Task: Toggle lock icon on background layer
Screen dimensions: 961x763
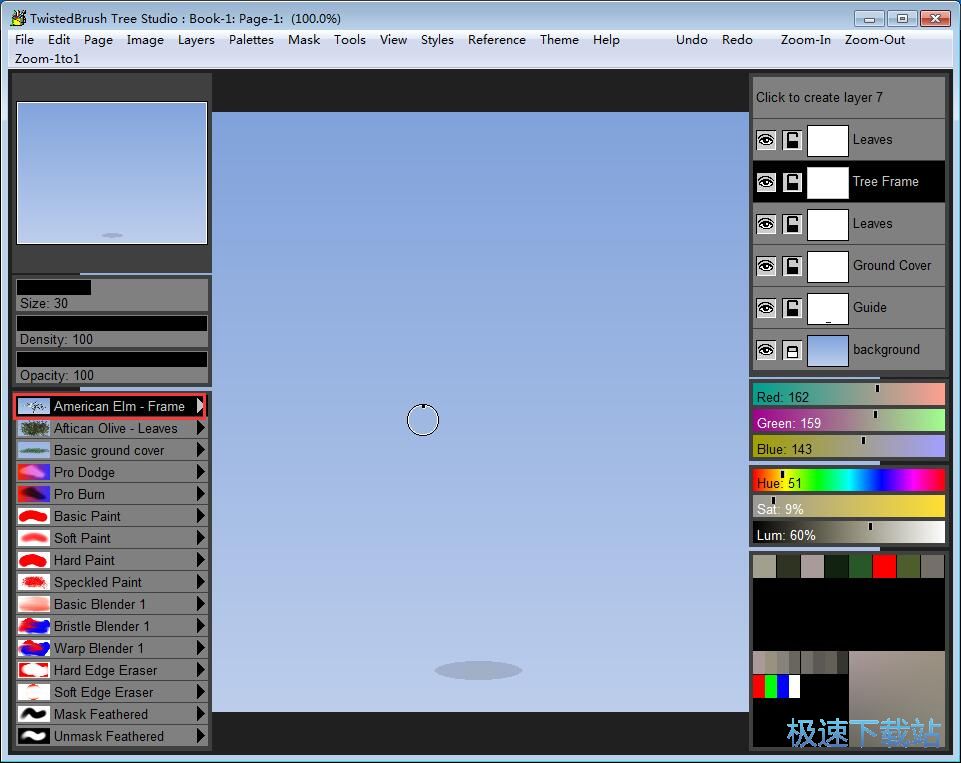Action: point(792,351)
